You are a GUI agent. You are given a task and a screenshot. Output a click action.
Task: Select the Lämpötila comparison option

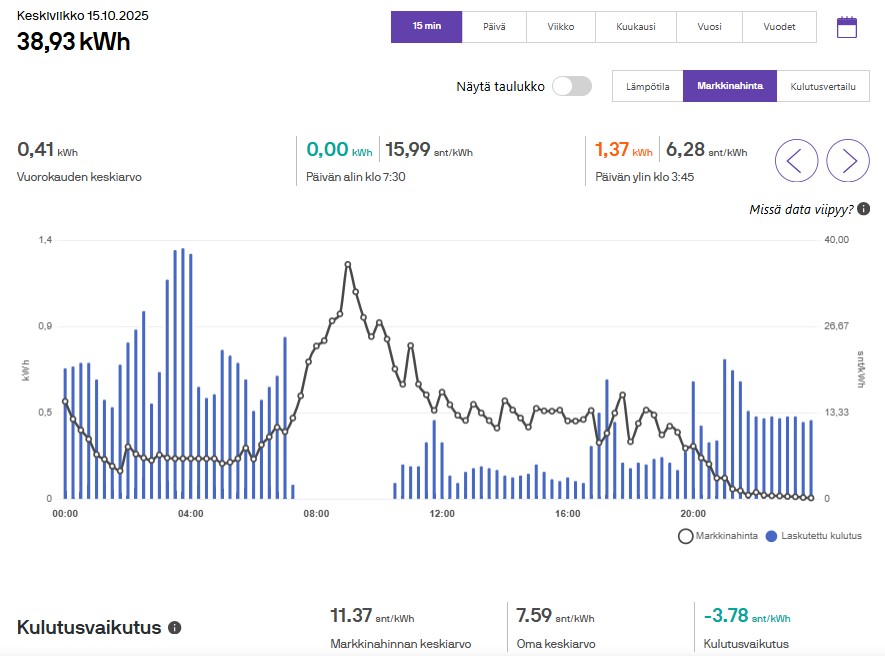647,87
